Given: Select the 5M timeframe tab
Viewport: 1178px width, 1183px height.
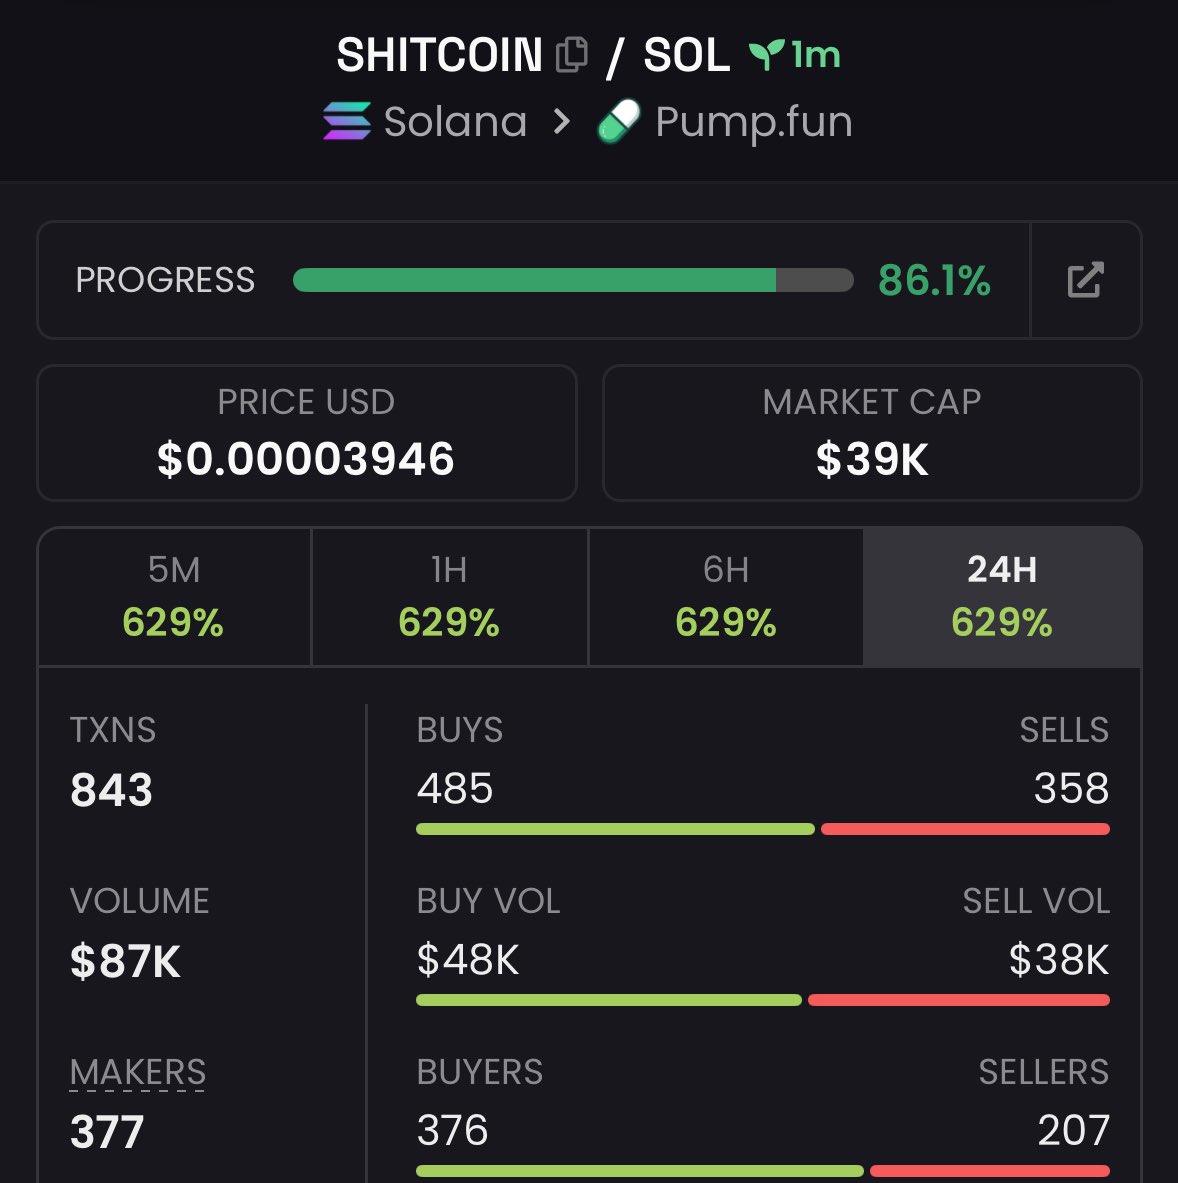Looking at the screenshot, I should (x=174, y=597).
